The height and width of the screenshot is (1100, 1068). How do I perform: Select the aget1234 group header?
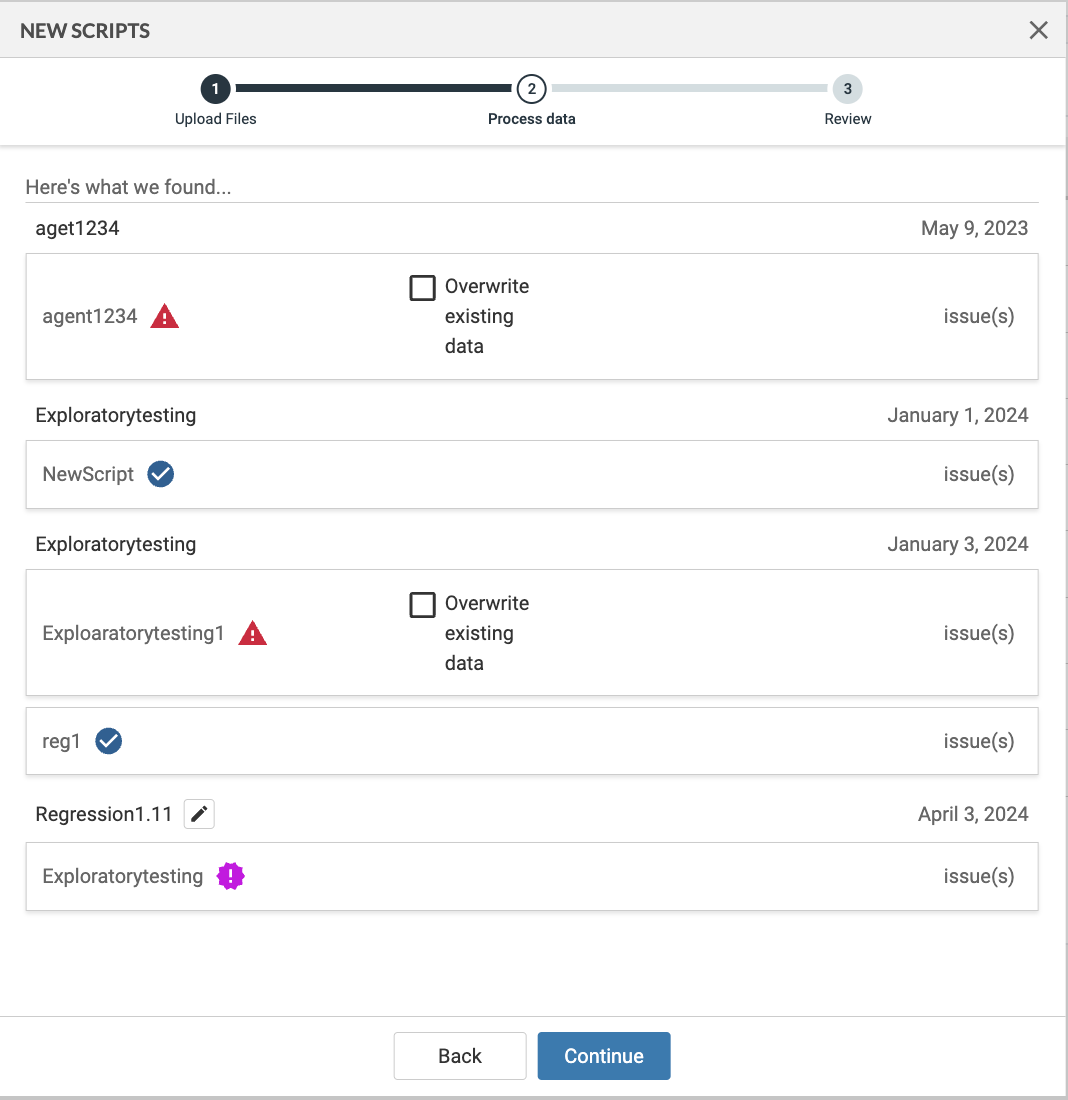[77, 228]
